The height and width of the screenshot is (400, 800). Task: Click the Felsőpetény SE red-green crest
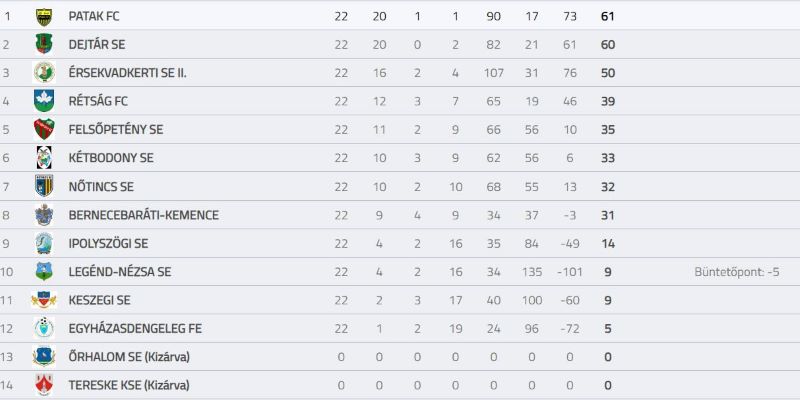[x=44, y=130]
